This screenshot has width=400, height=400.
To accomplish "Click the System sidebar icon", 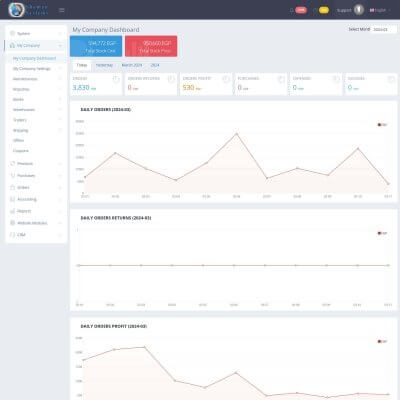I will 13,33.
